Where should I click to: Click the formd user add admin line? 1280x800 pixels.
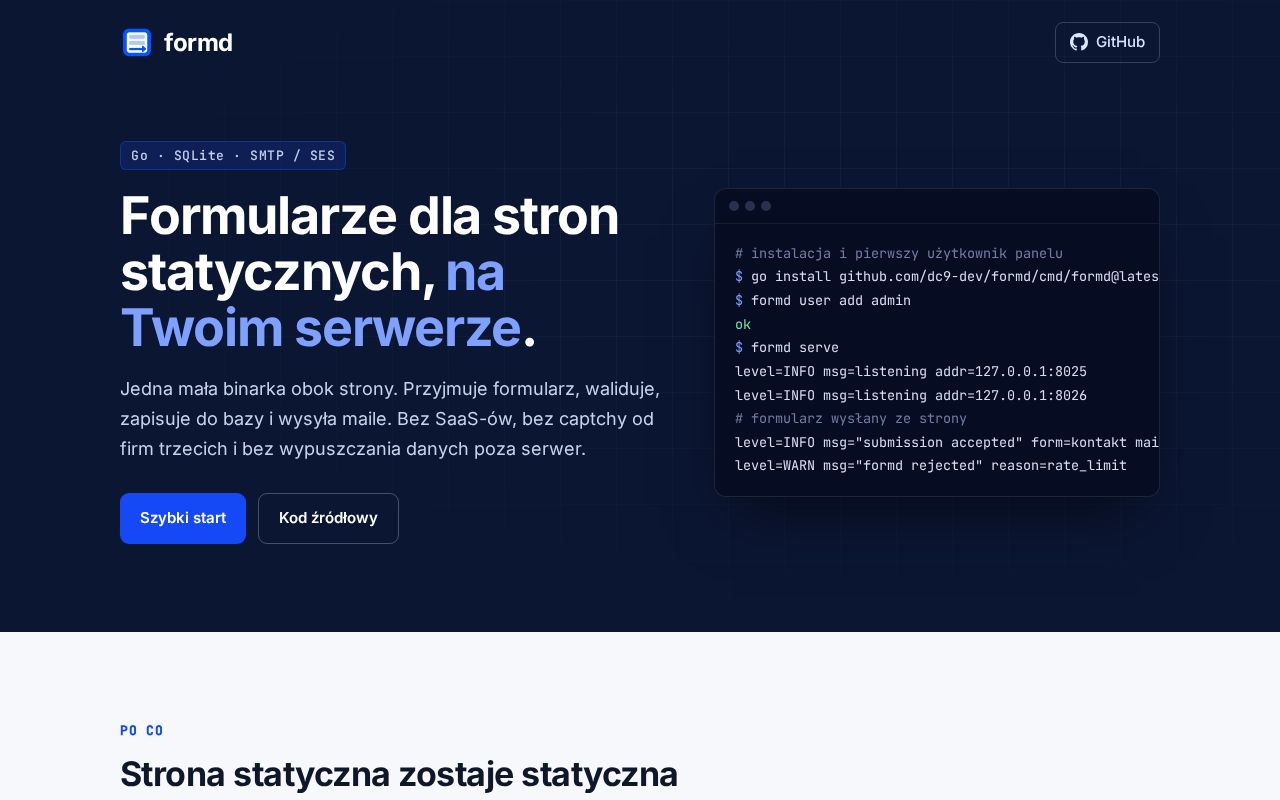tap(823, 300)
